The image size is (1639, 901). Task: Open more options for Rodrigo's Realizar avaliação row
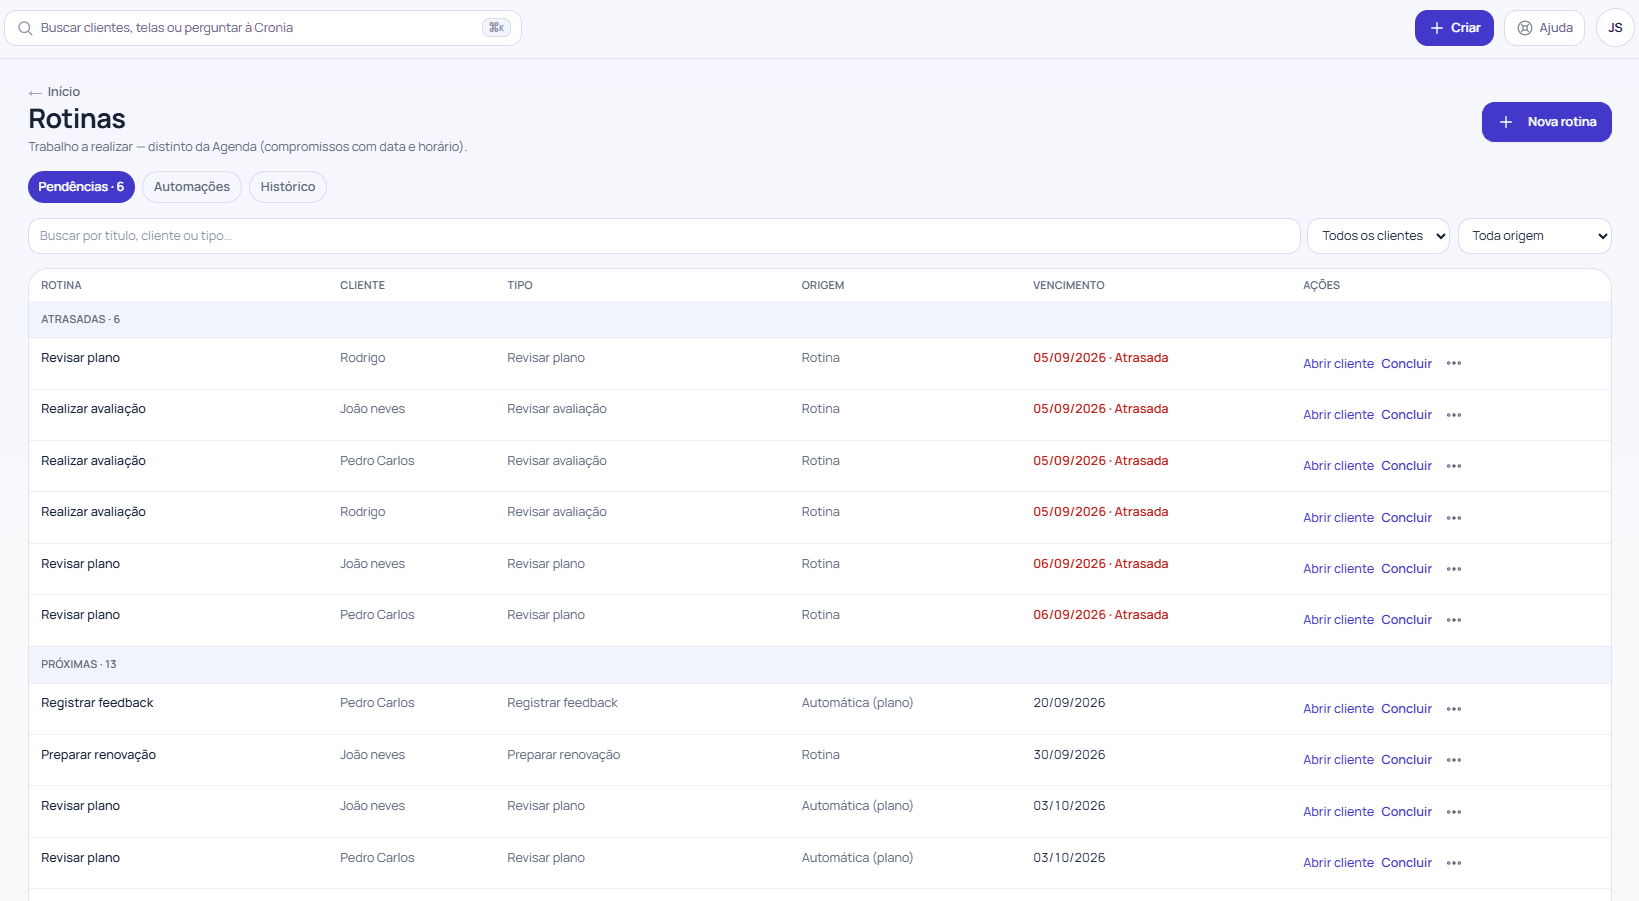(1454, 518)
